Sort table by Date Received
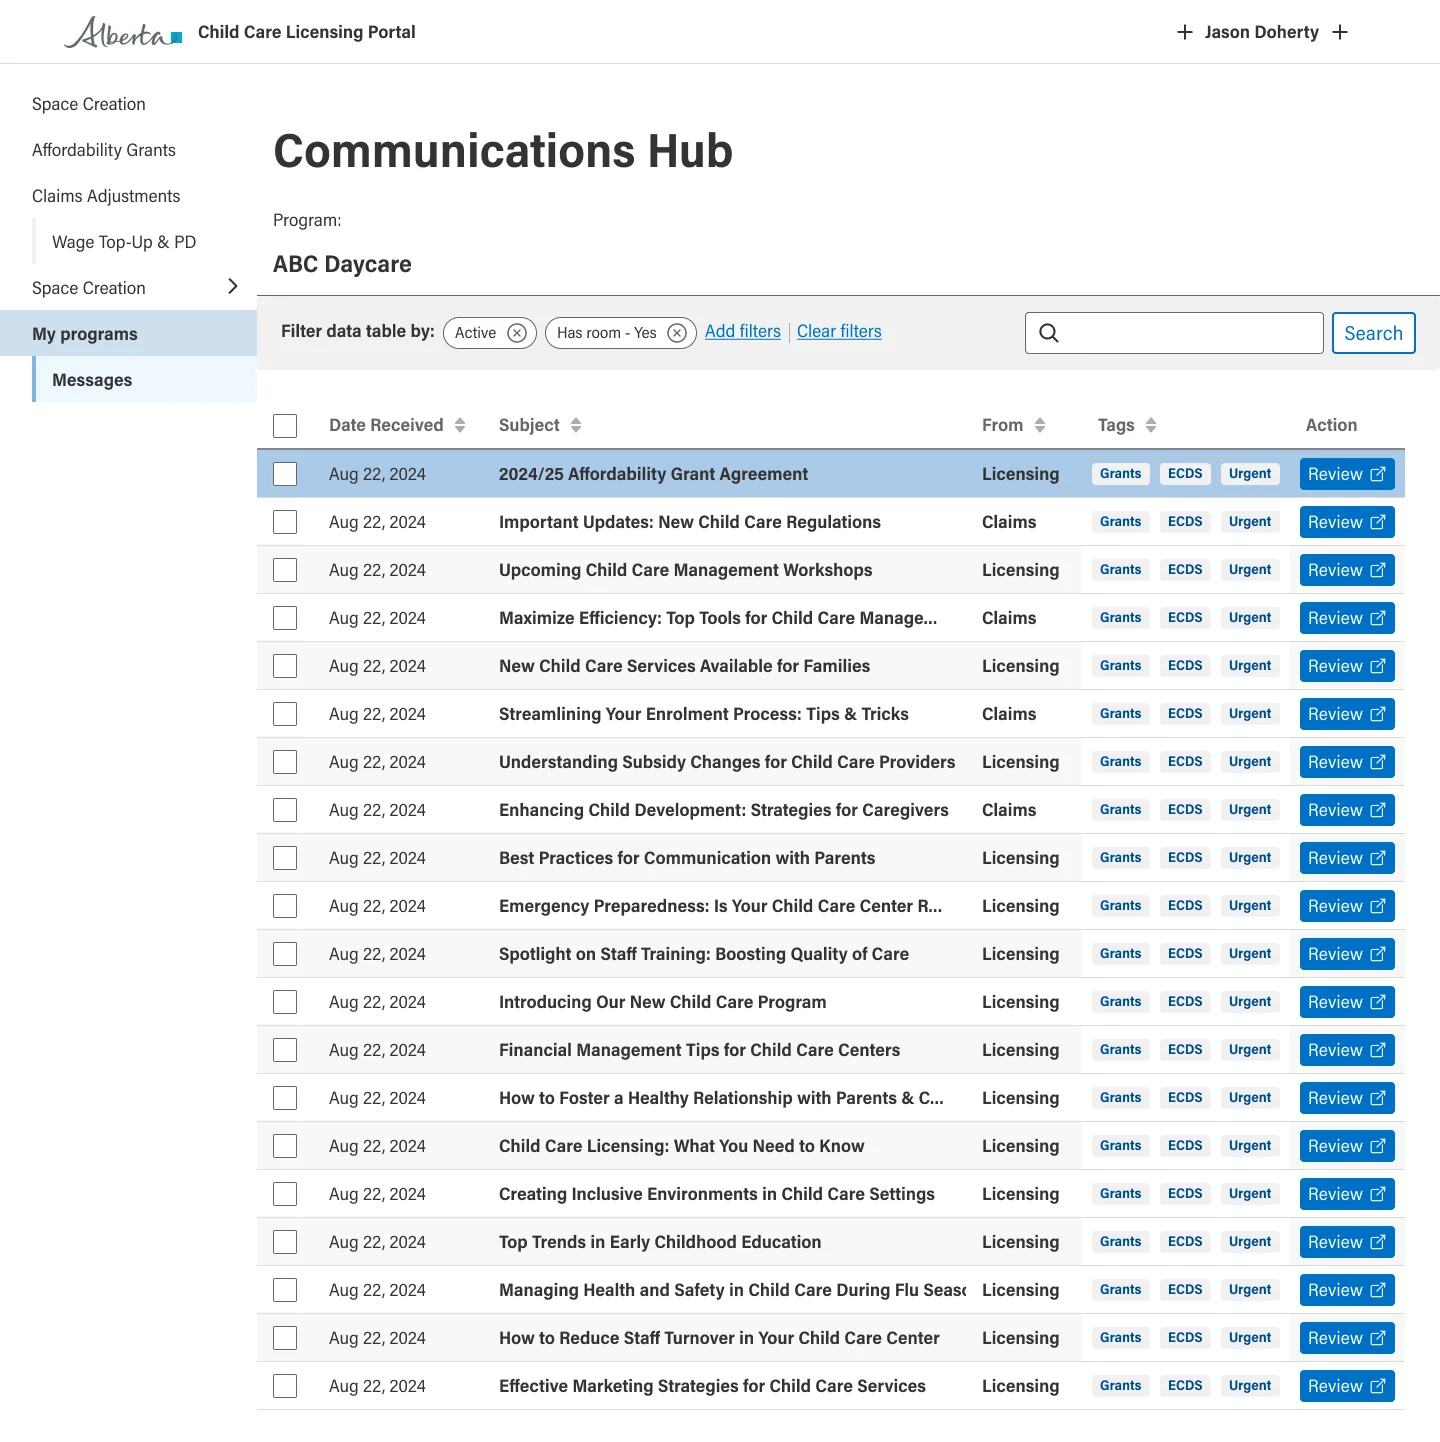Viewport: 1440px width, 1442px height. click(x=460, y=425)
